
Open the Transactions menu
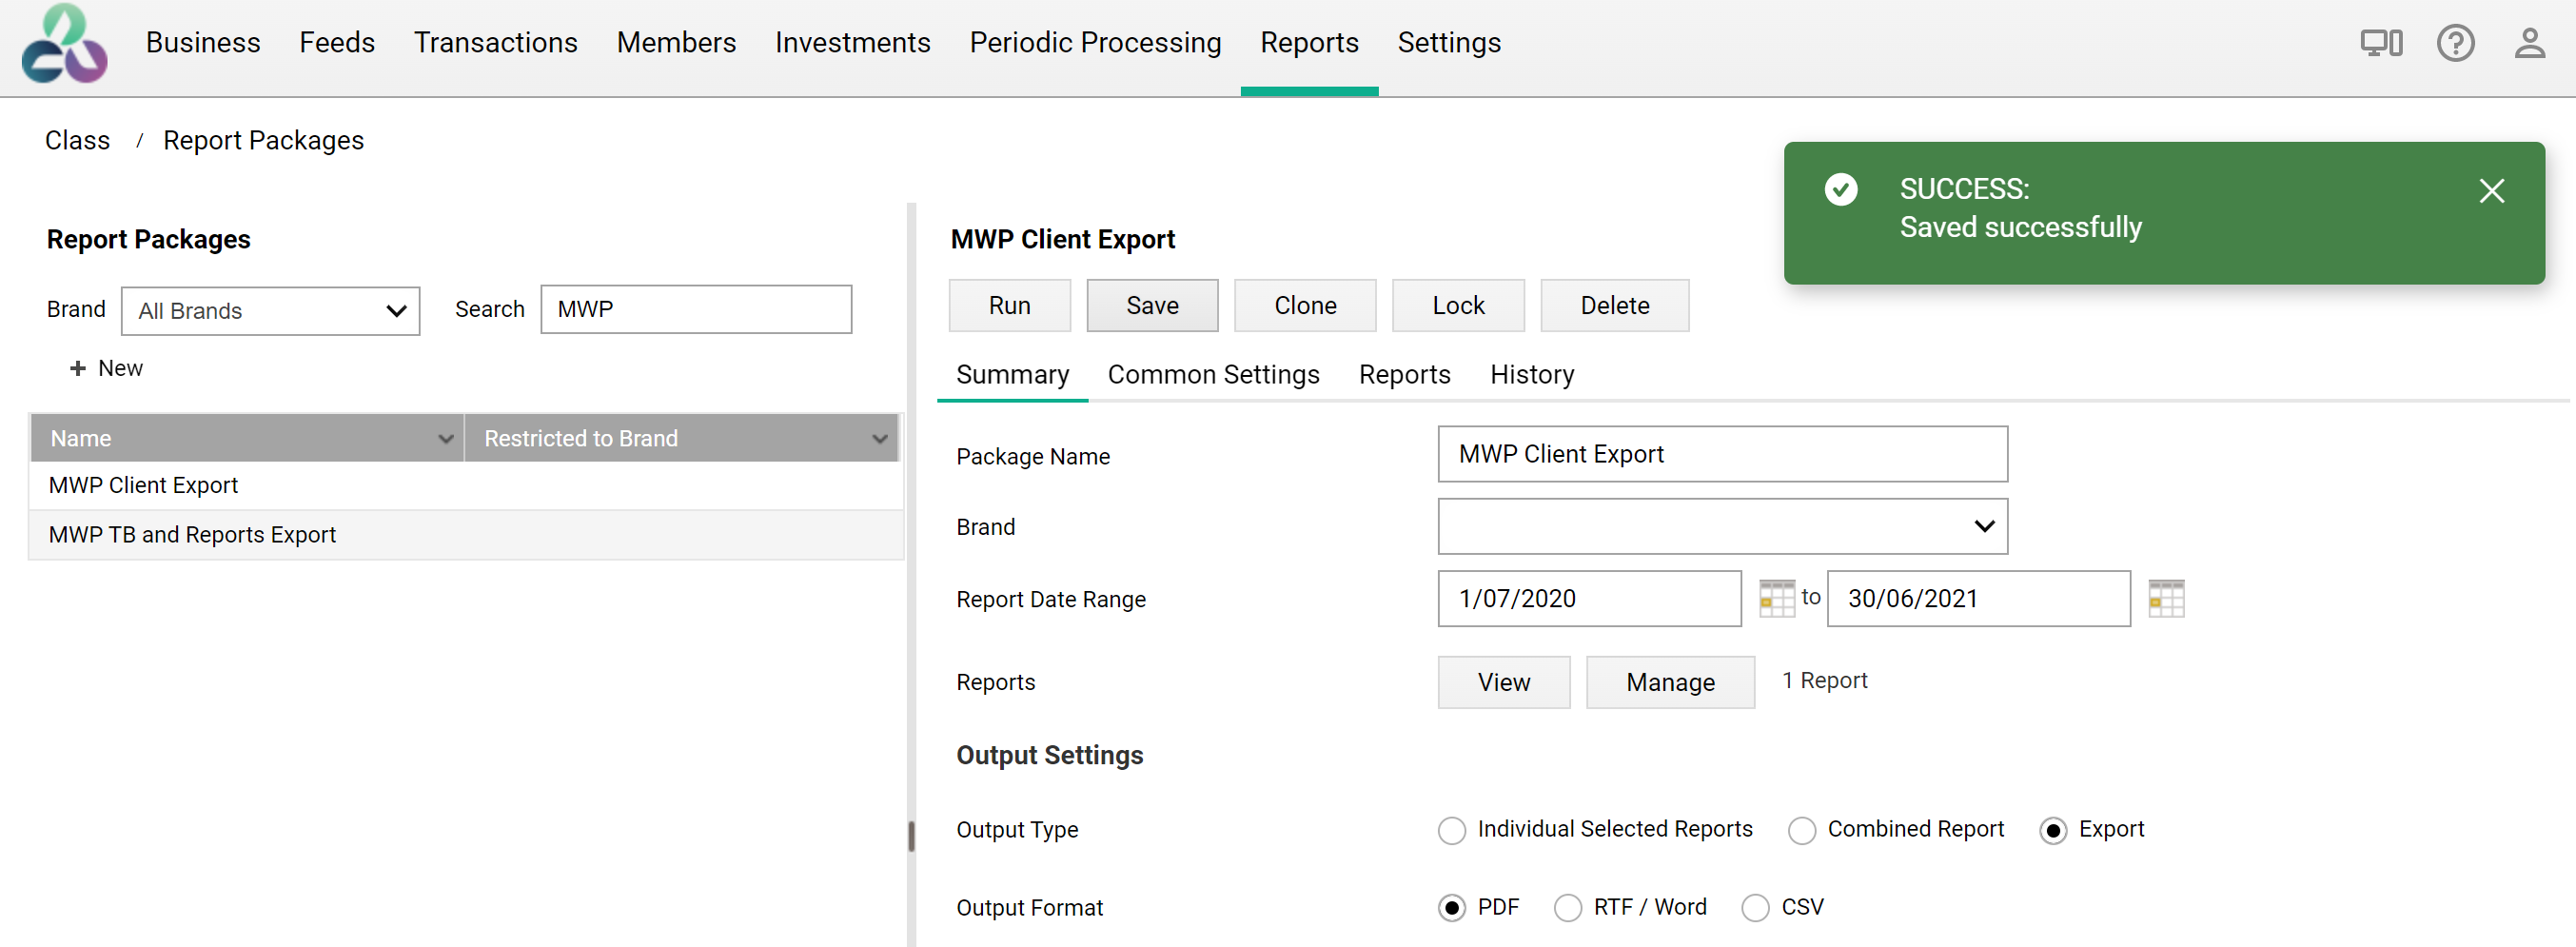point(495,42)
